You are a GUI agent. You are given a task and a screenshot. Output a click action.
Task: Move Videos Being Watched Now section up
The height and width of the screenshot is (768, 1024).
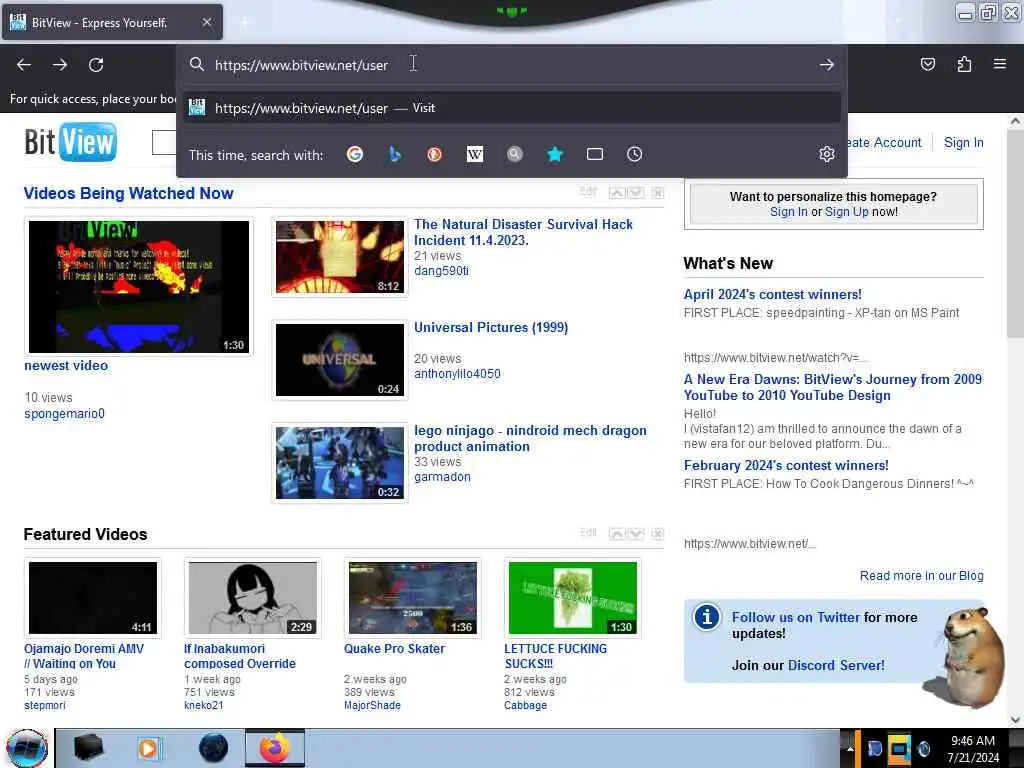[x=617, y=193]
